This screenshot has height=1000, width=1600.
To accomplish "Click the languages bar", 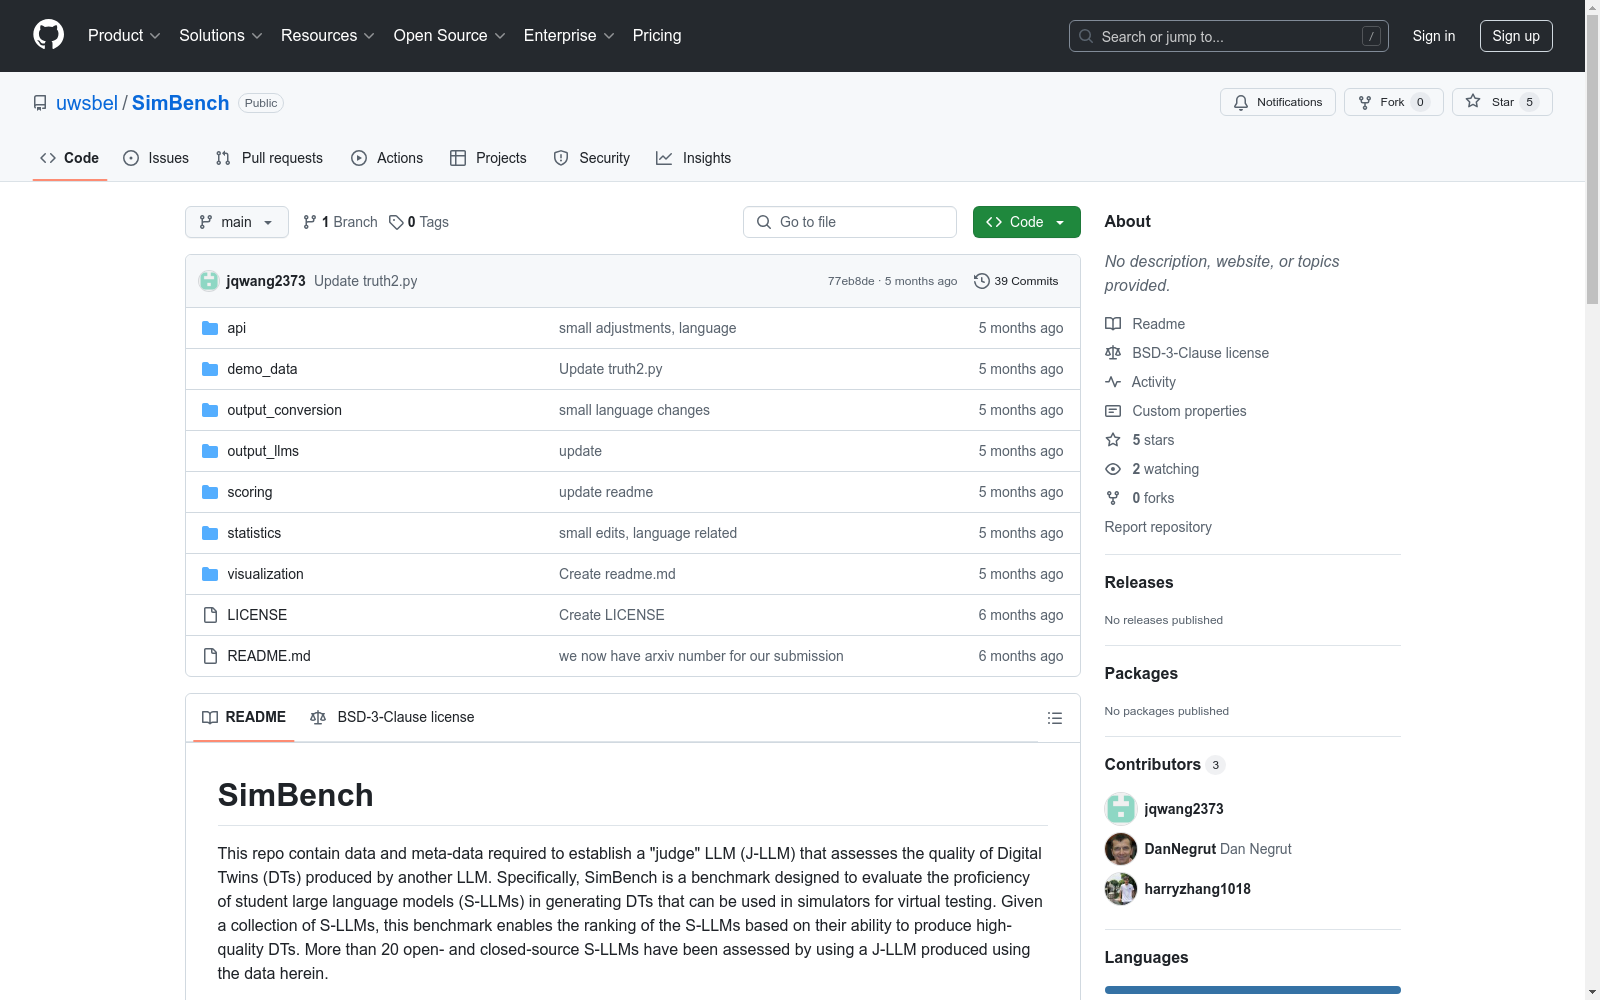I will coord(1252,990).
